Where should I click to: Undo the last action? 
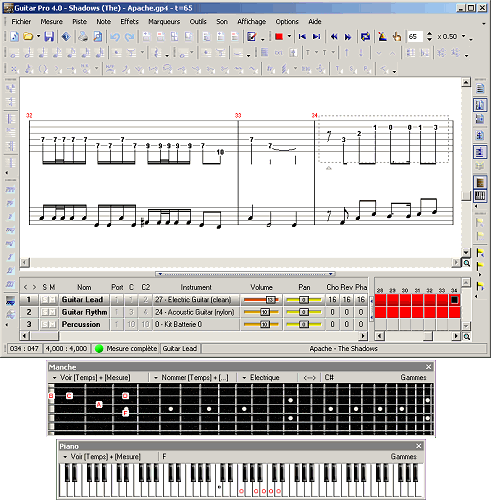[115, 36]
